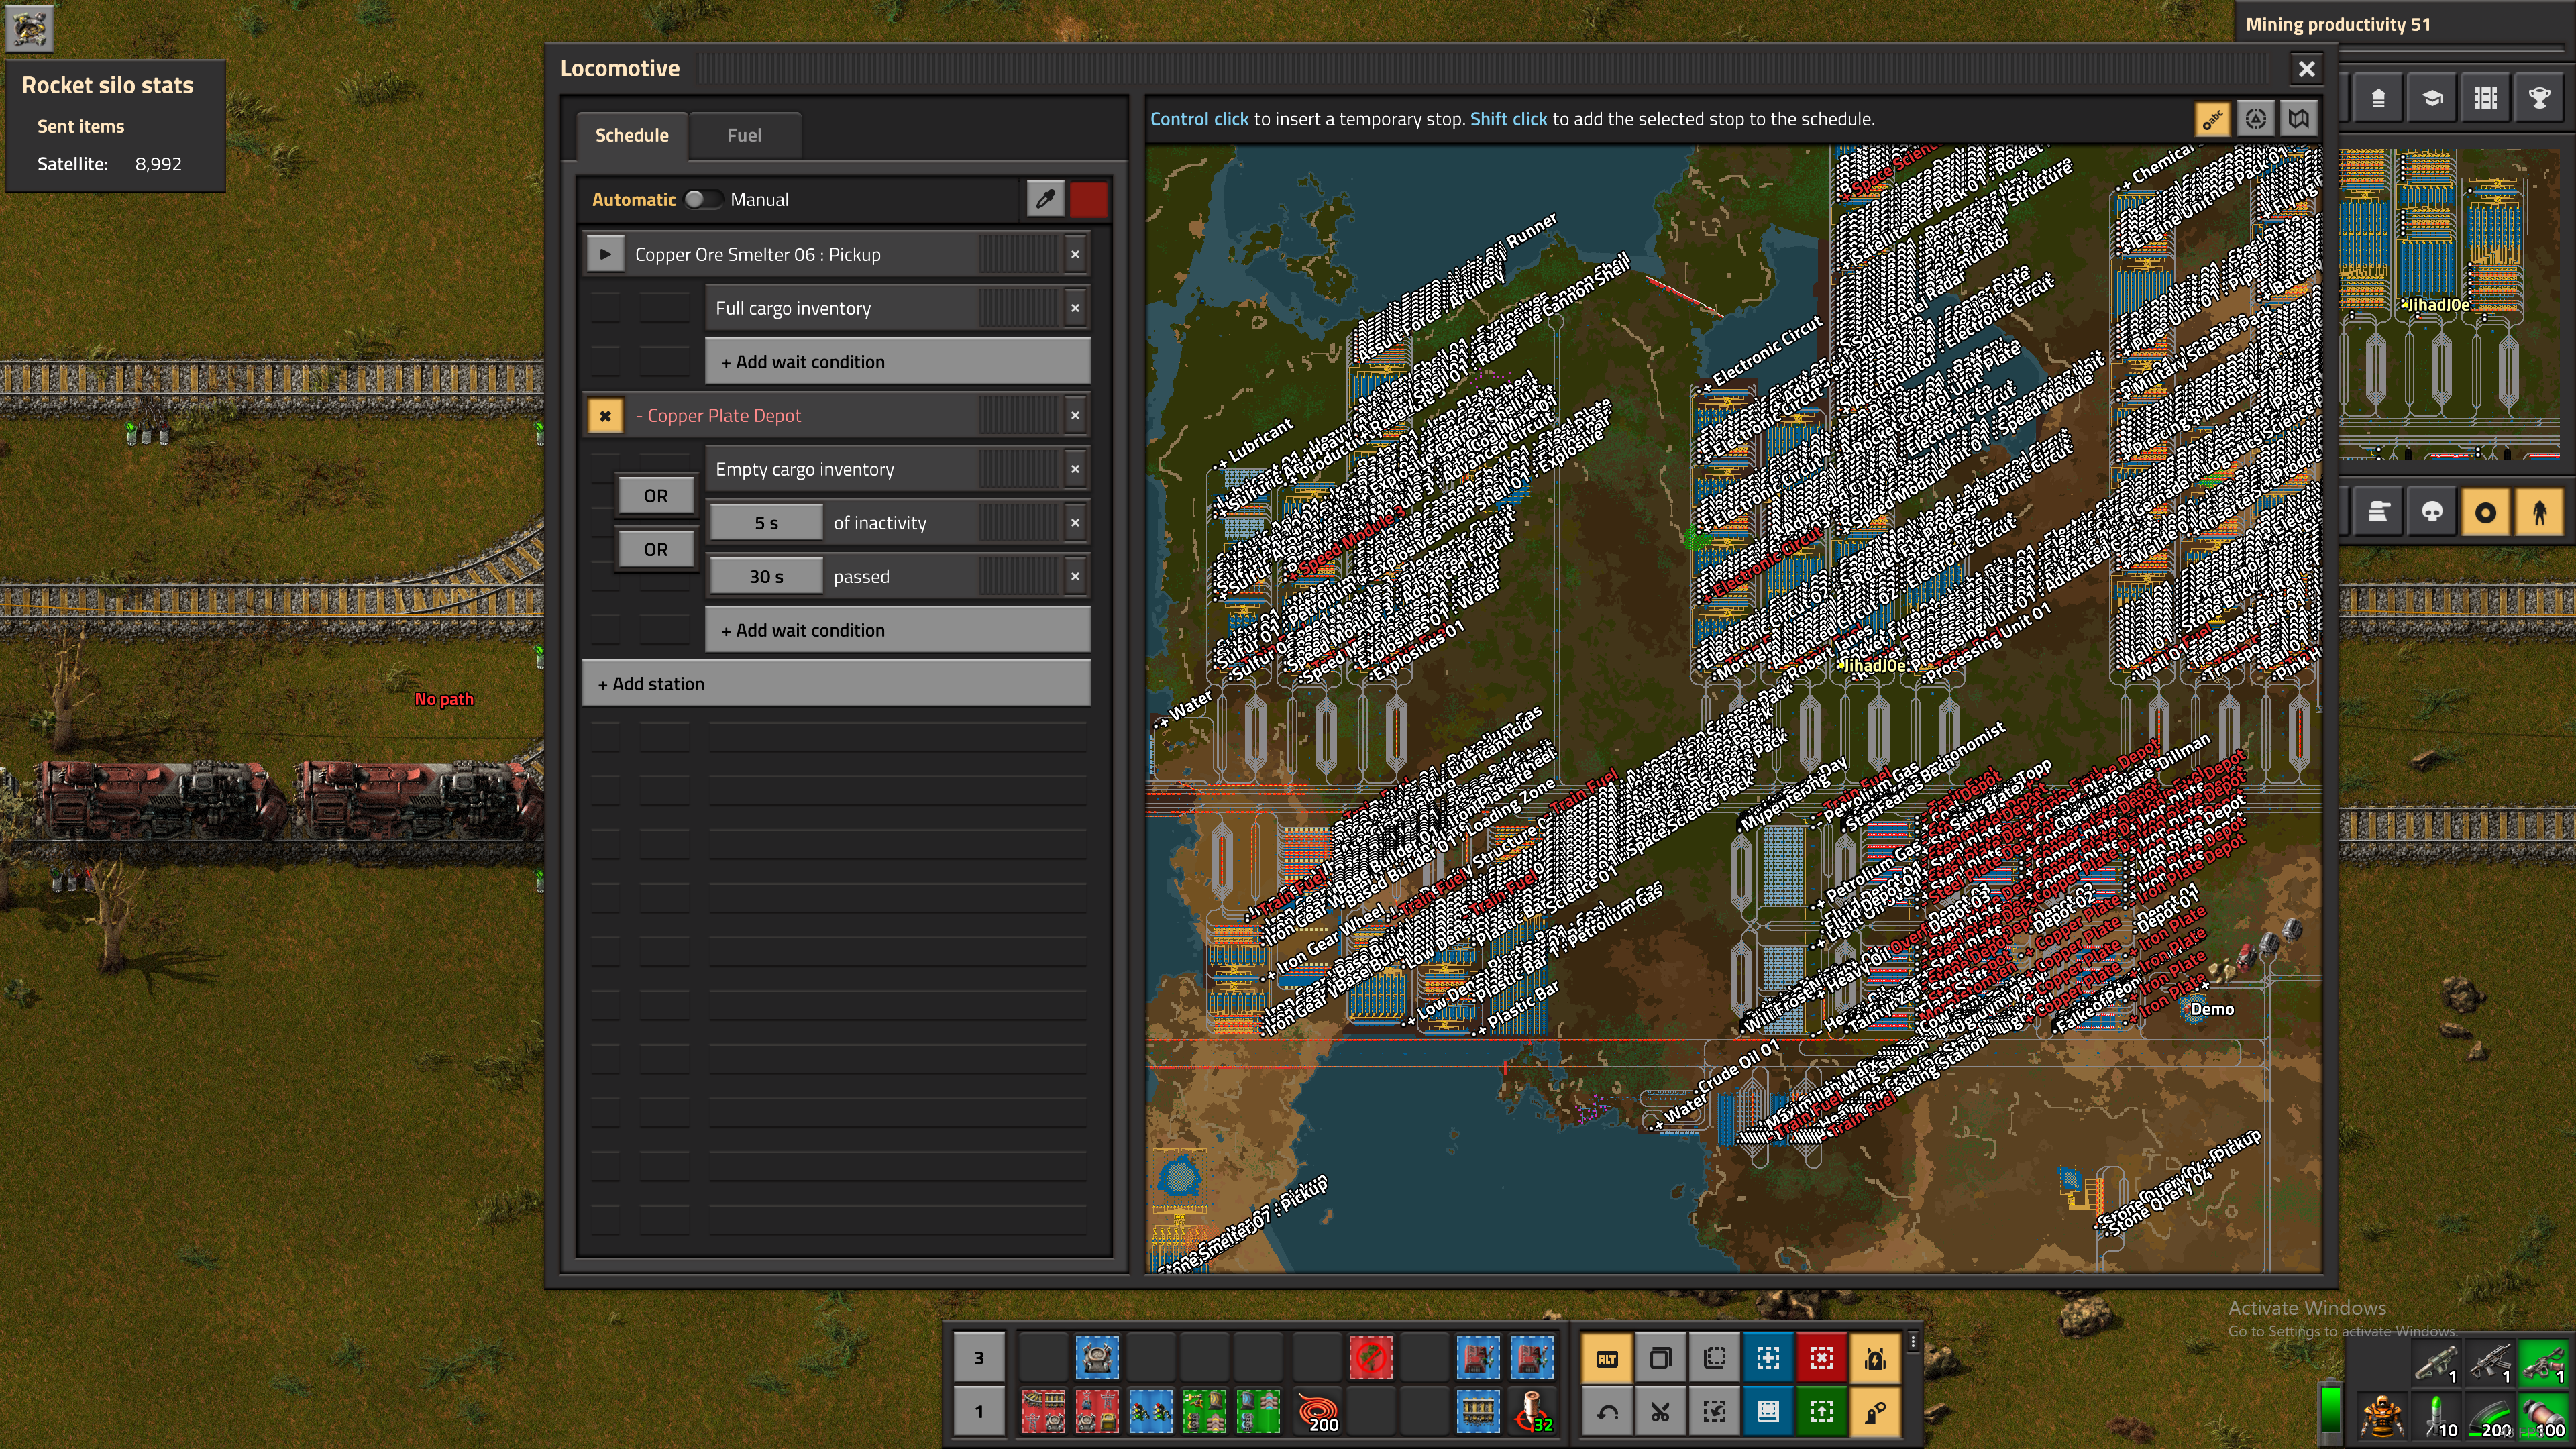Click quickbar row selector labeled 1
2576x1449 pixels.
978,1412
